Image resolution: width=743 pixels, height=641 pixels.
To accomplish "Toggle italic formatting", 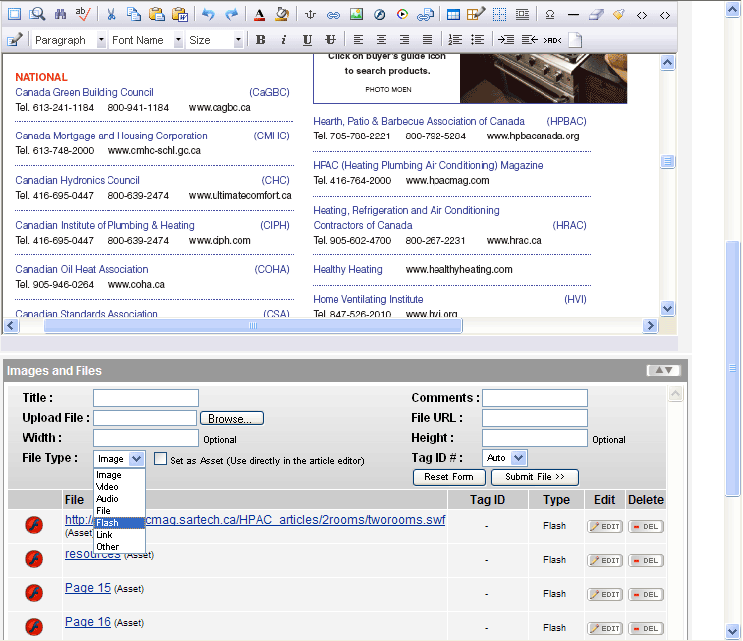I will [x=284, y=40].
